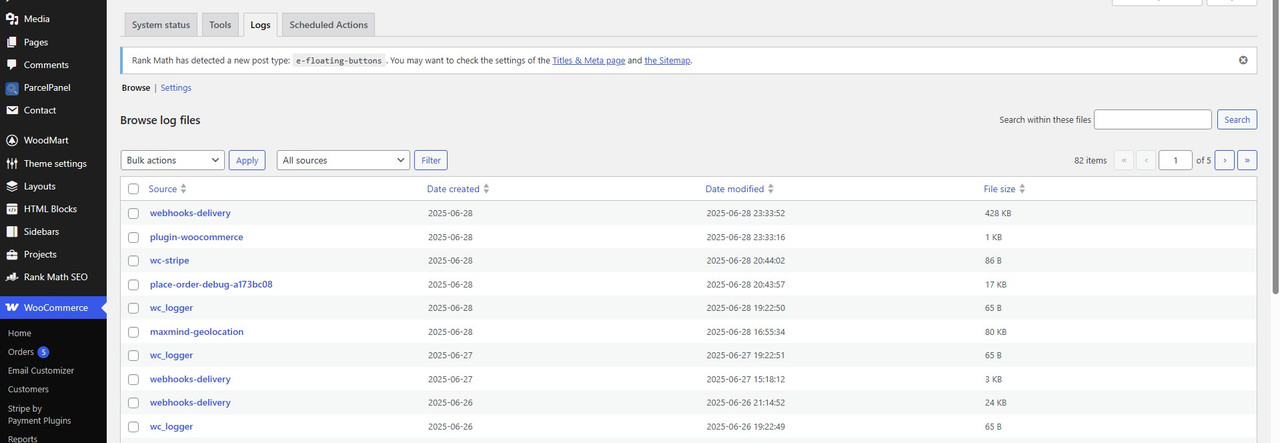1280x443 pixels.
Task: Sort by Source column arrows
Action: (x=183, y=189)
